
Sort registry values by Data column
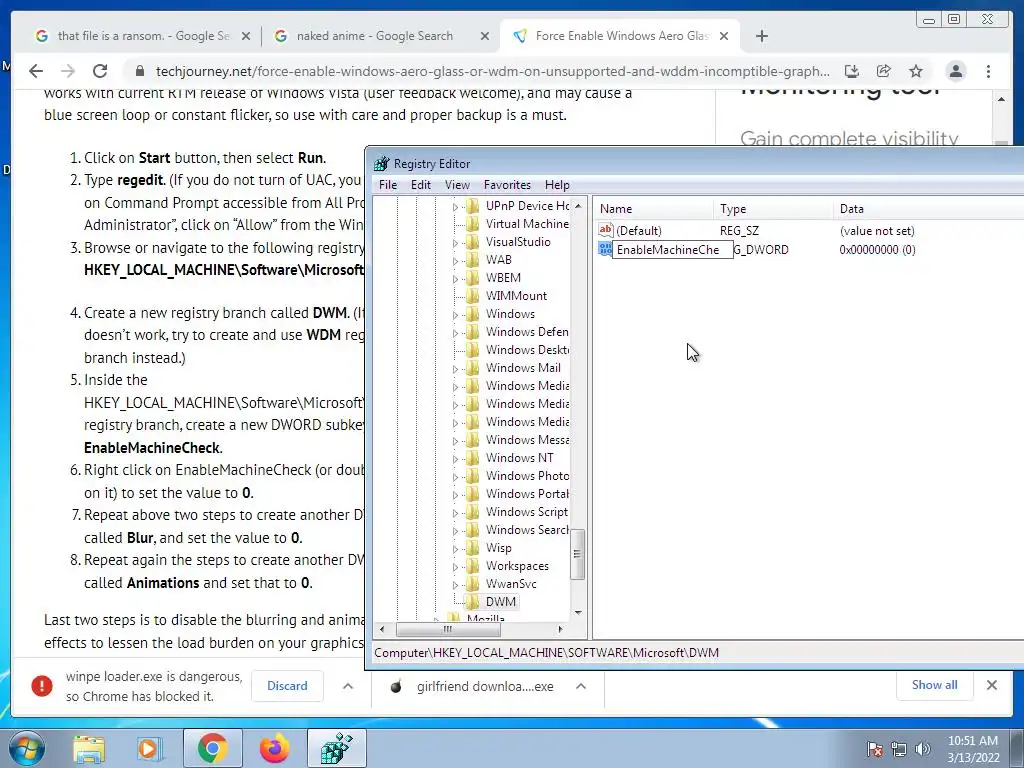(x=927, y=209)
